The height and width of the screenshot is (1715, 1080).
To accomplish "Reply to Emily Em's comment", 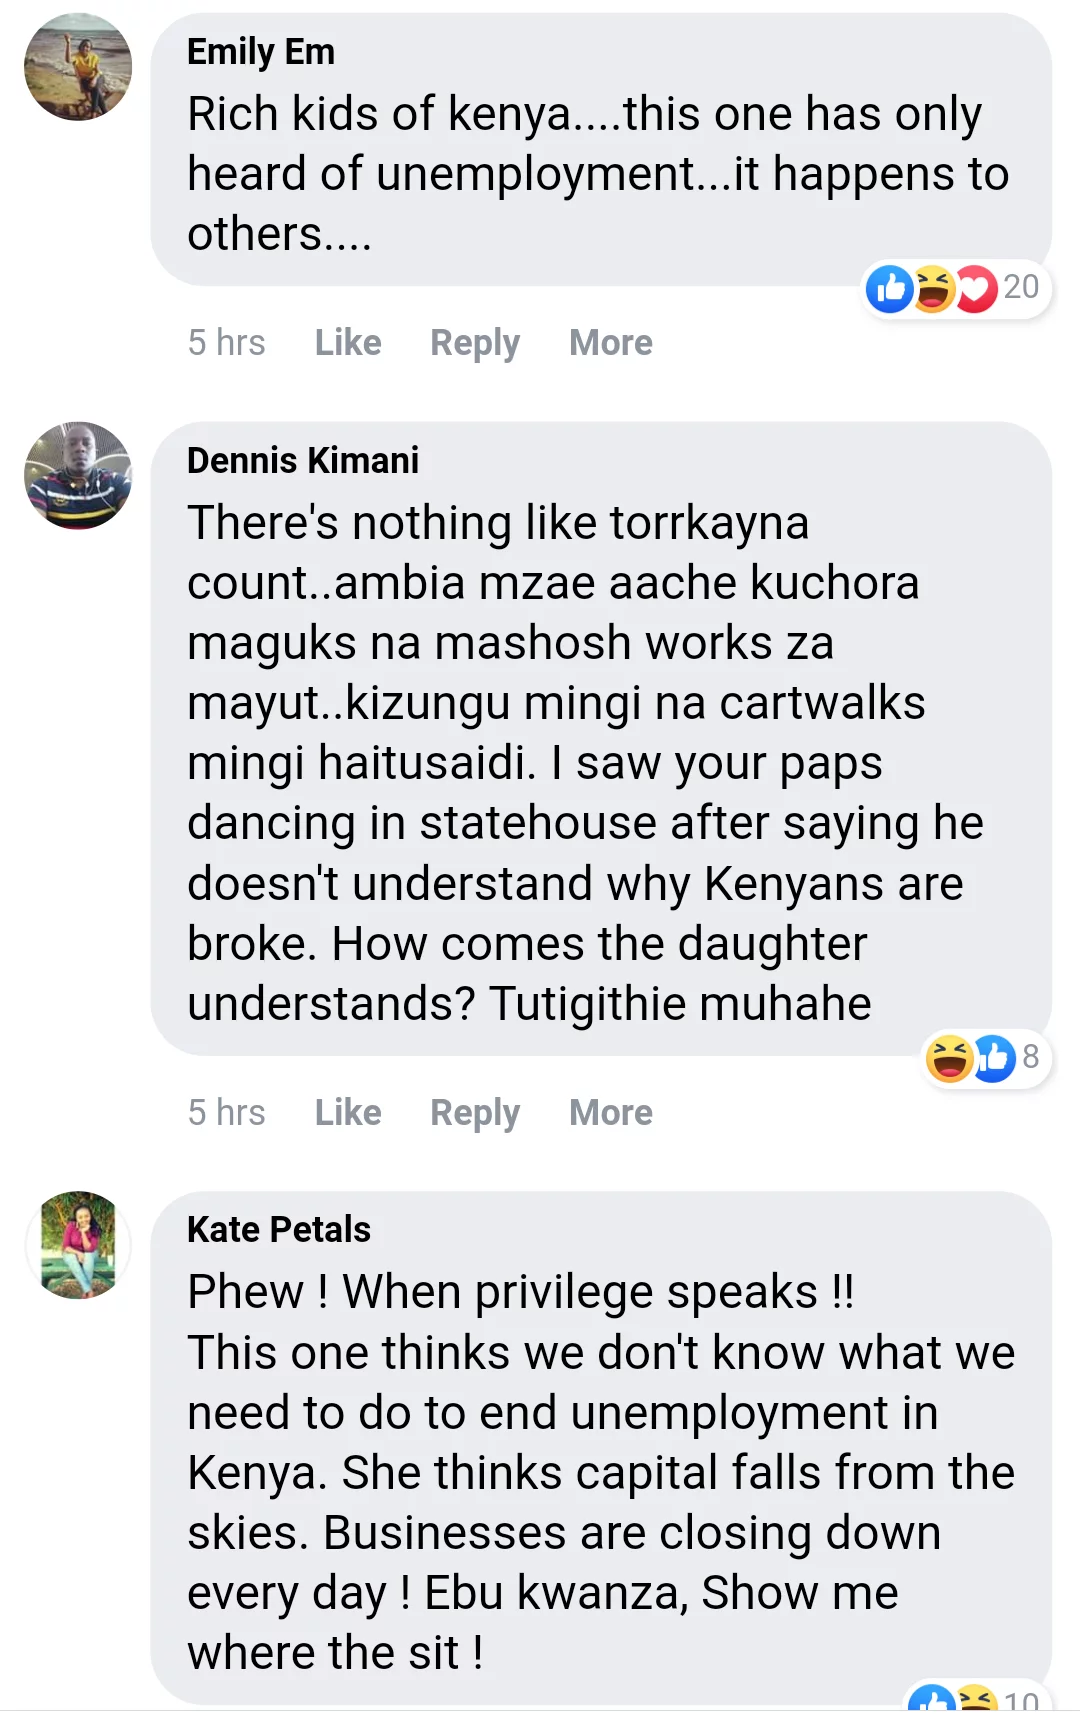I will (x=475, y=343).
